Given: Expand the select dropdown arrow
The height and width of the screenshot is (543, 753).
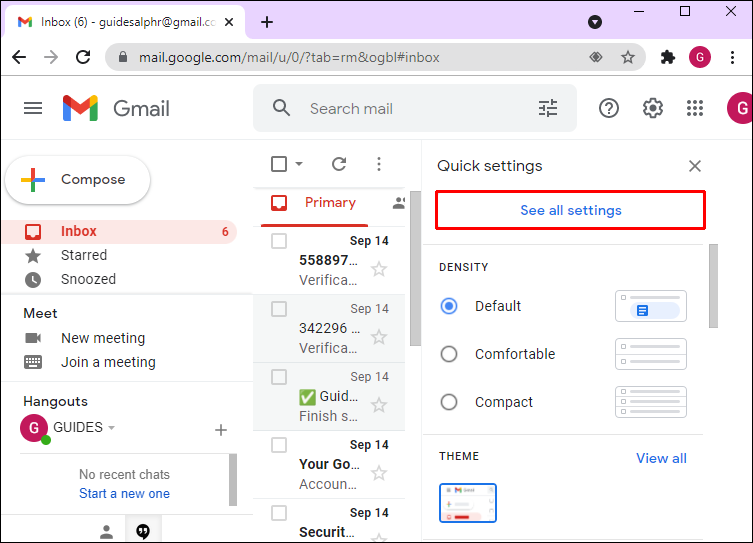Looking at the screenshot, I should tap(299, 164).
